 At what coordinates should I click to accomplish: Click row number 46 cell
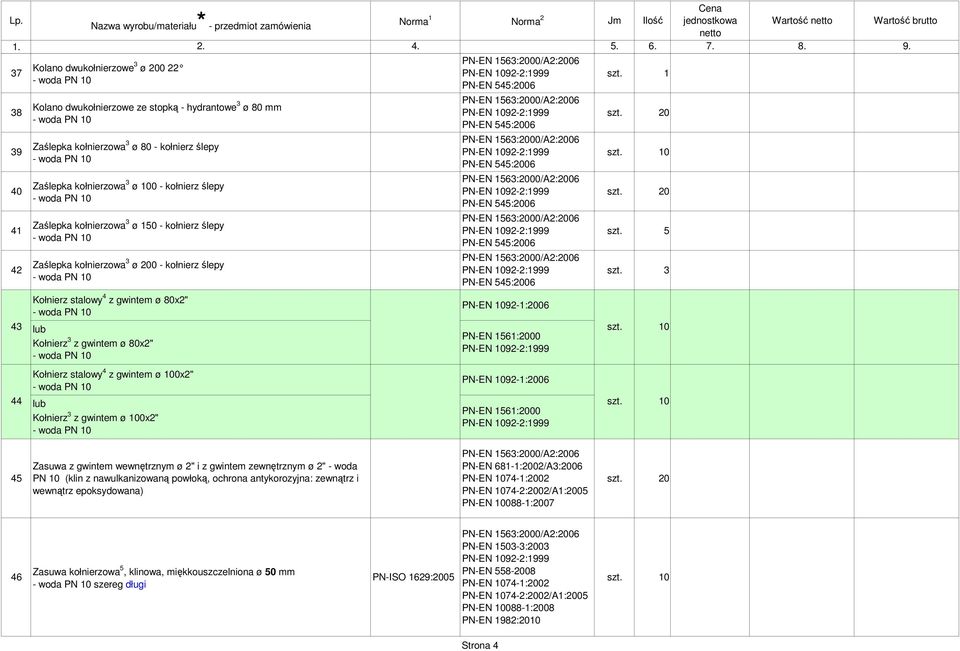pos(16,577)
